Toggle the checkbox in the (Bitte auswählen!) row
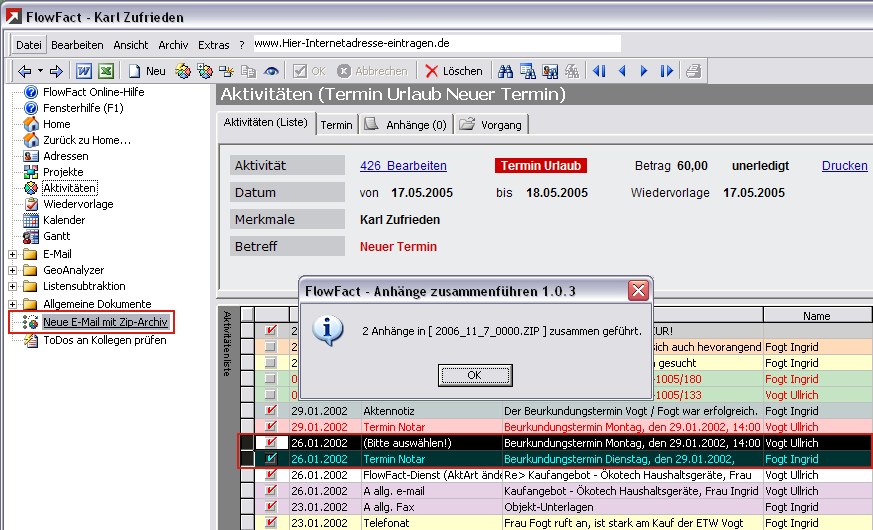The height and width of the screenshot is (530, 873). (x=271, y=443)
